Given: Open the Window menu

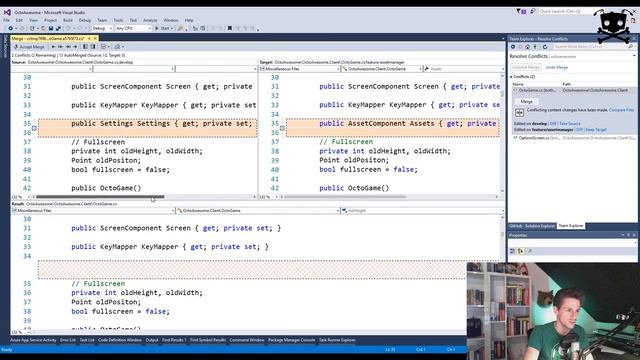Looking at the screenshot, I should (x=171, y=20).
